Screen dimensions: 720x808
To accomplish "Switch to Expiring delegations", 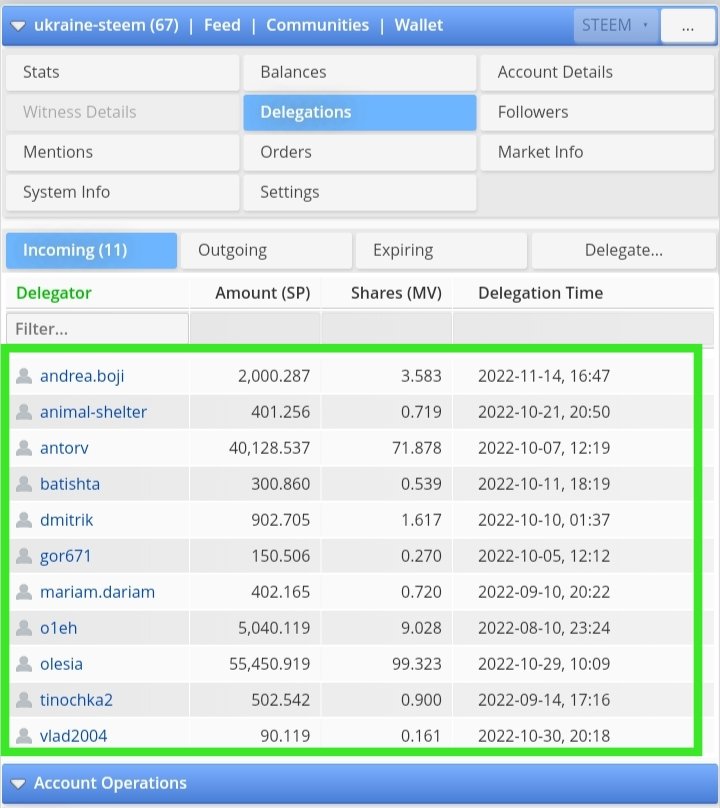I will pyautogui.click(x=441, y=250).
